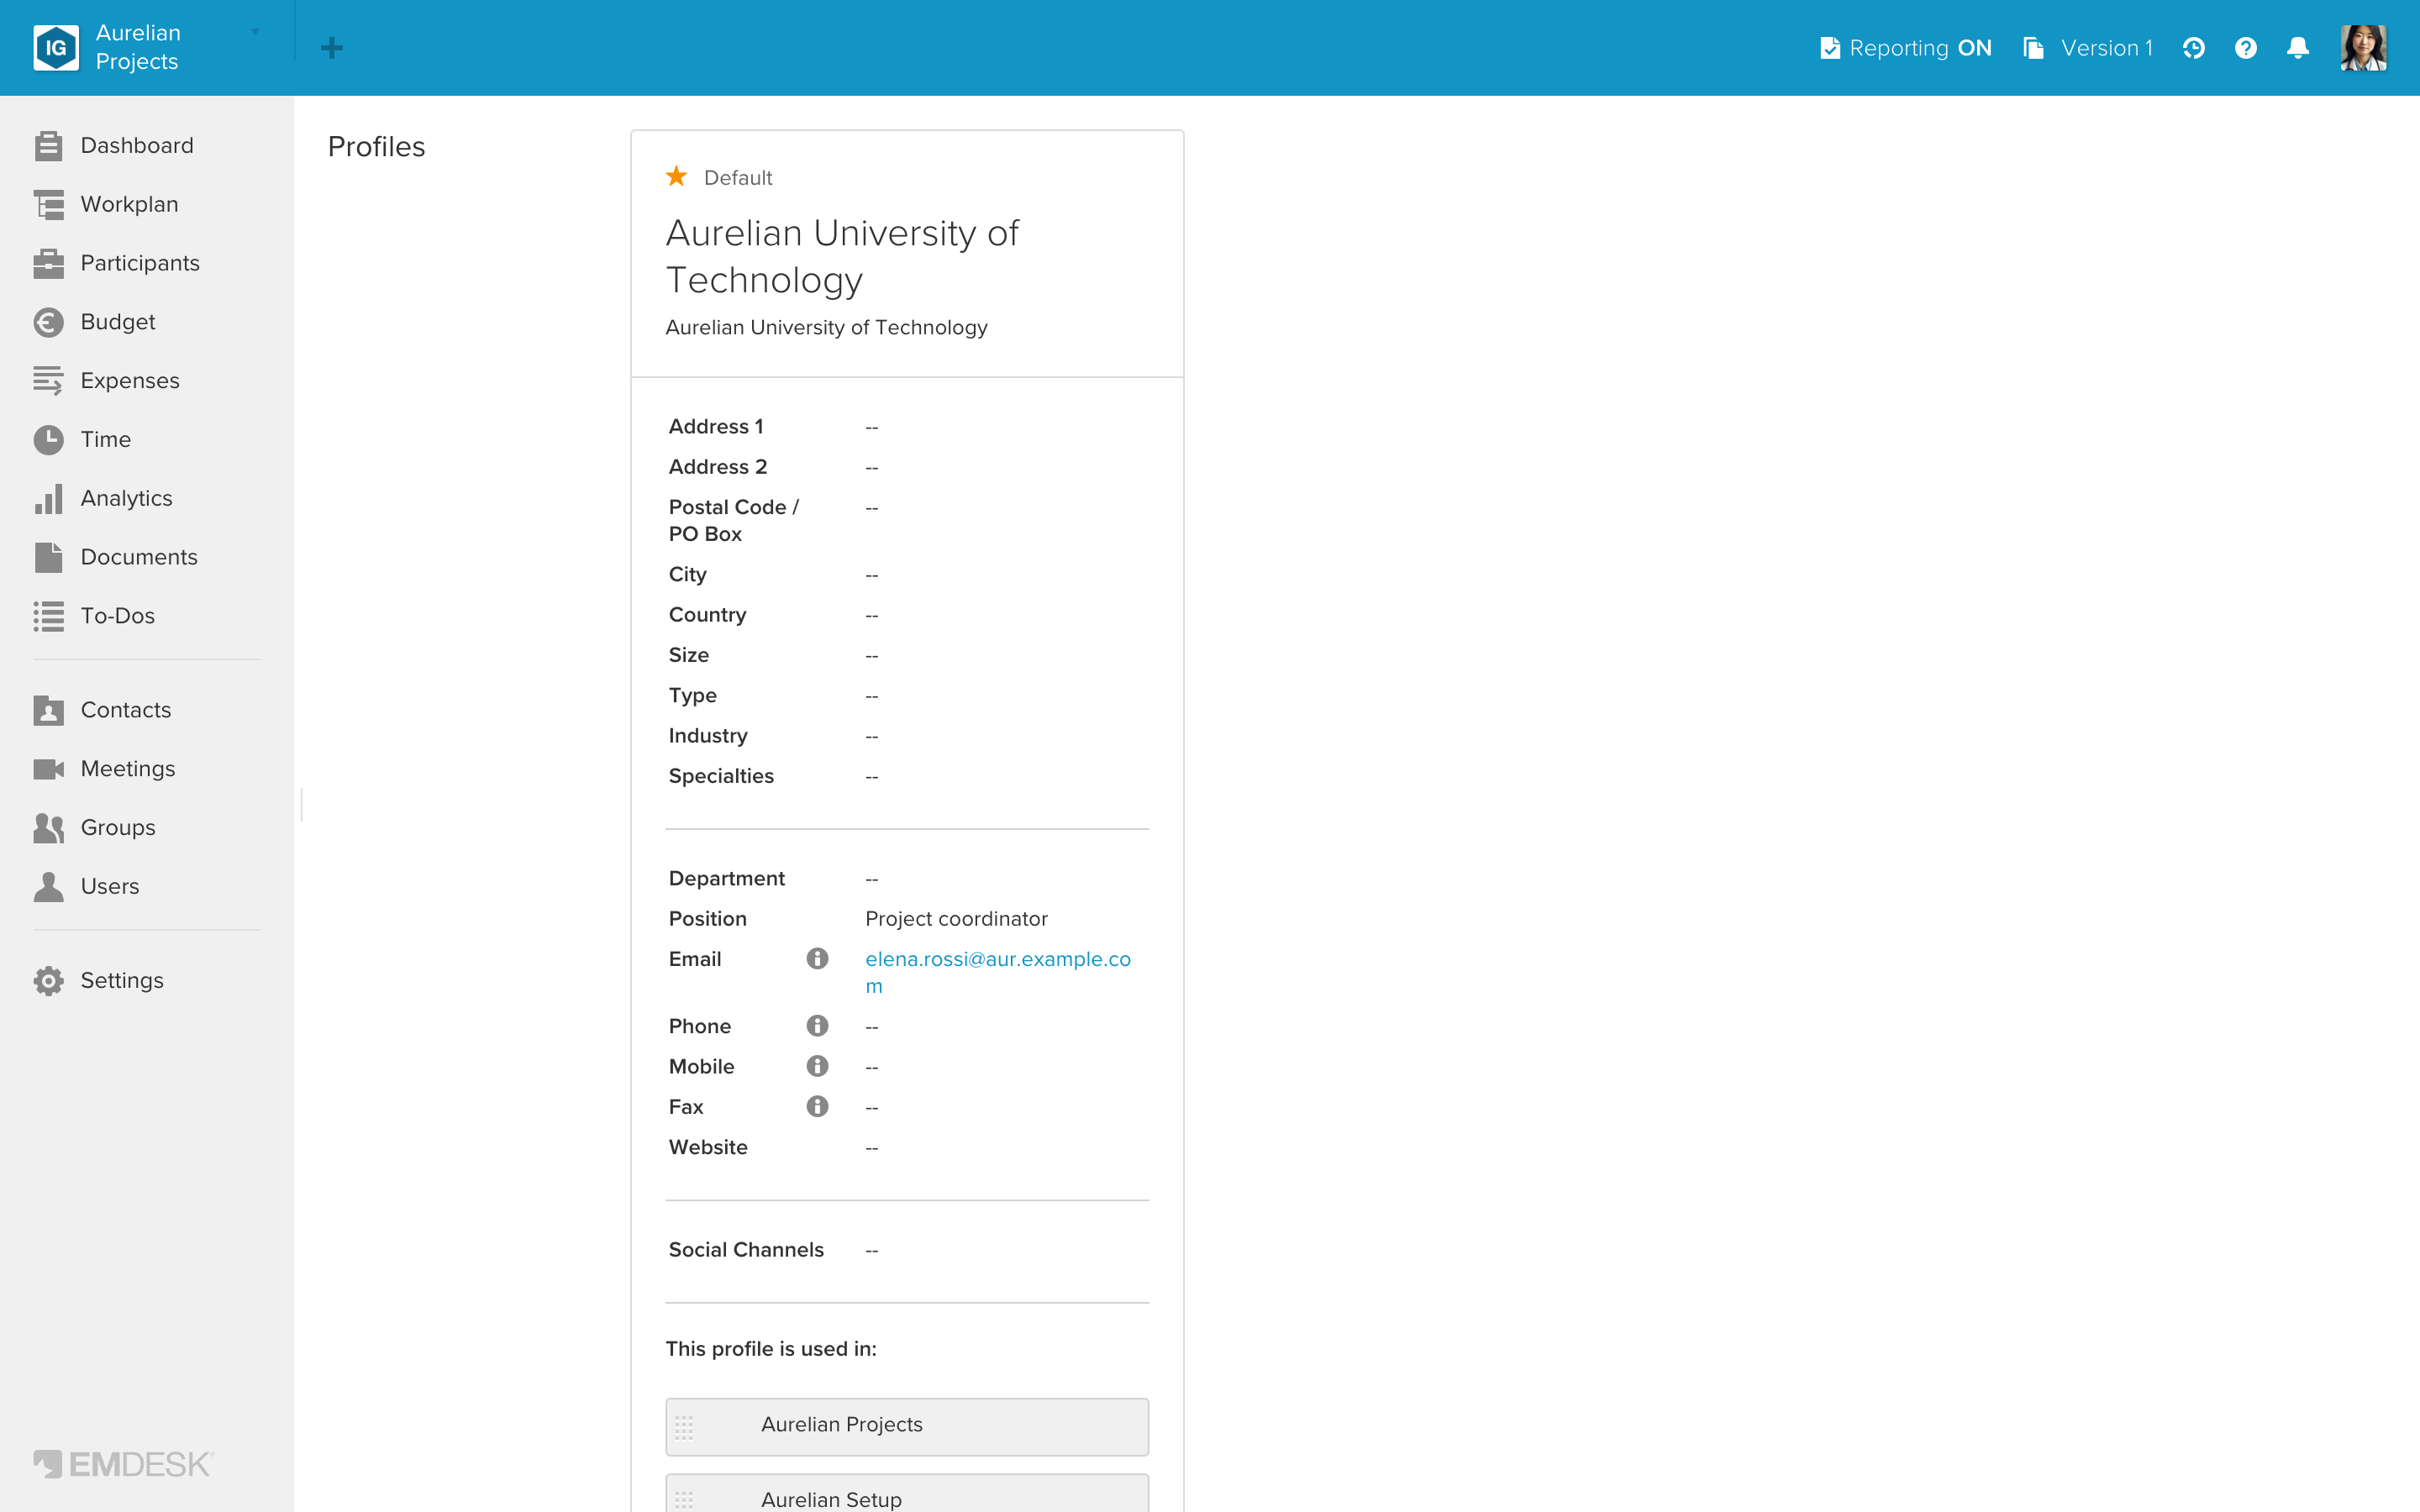Click the Fax info icon
Screen dimensions: 2420x1512
point(817,1106)
